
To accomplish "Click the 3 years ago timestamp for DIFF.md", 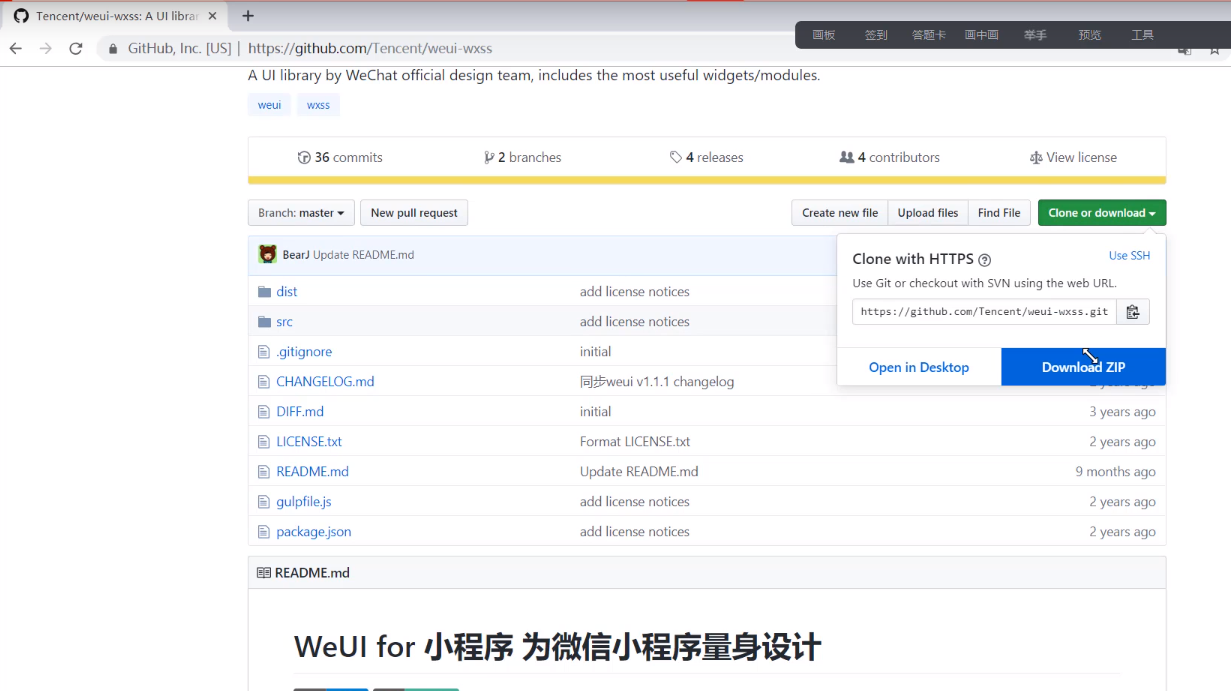I will (x=1122, y=411).
